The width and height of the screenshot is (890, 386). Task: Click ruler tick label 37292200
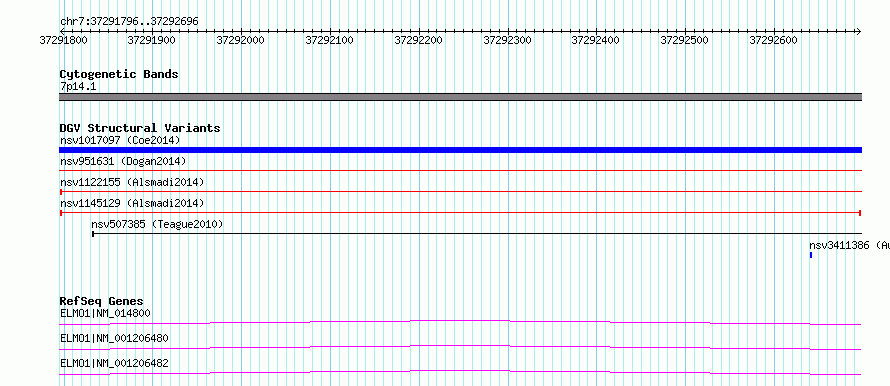click(418, 40)
